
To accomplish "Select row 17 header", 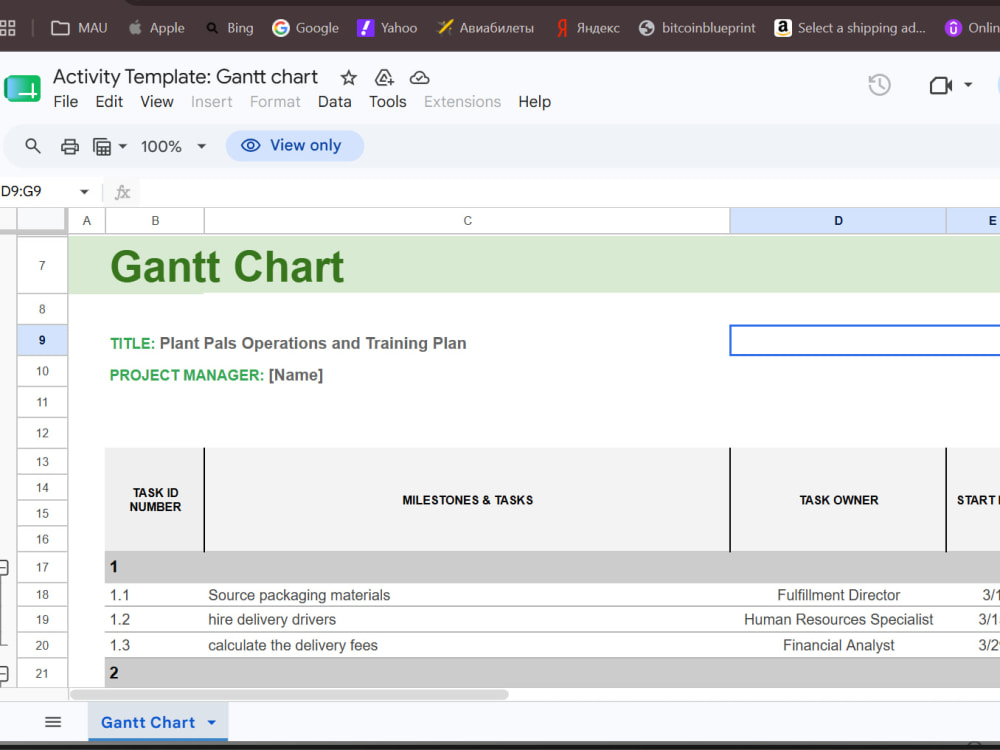I will click(42, 567).
